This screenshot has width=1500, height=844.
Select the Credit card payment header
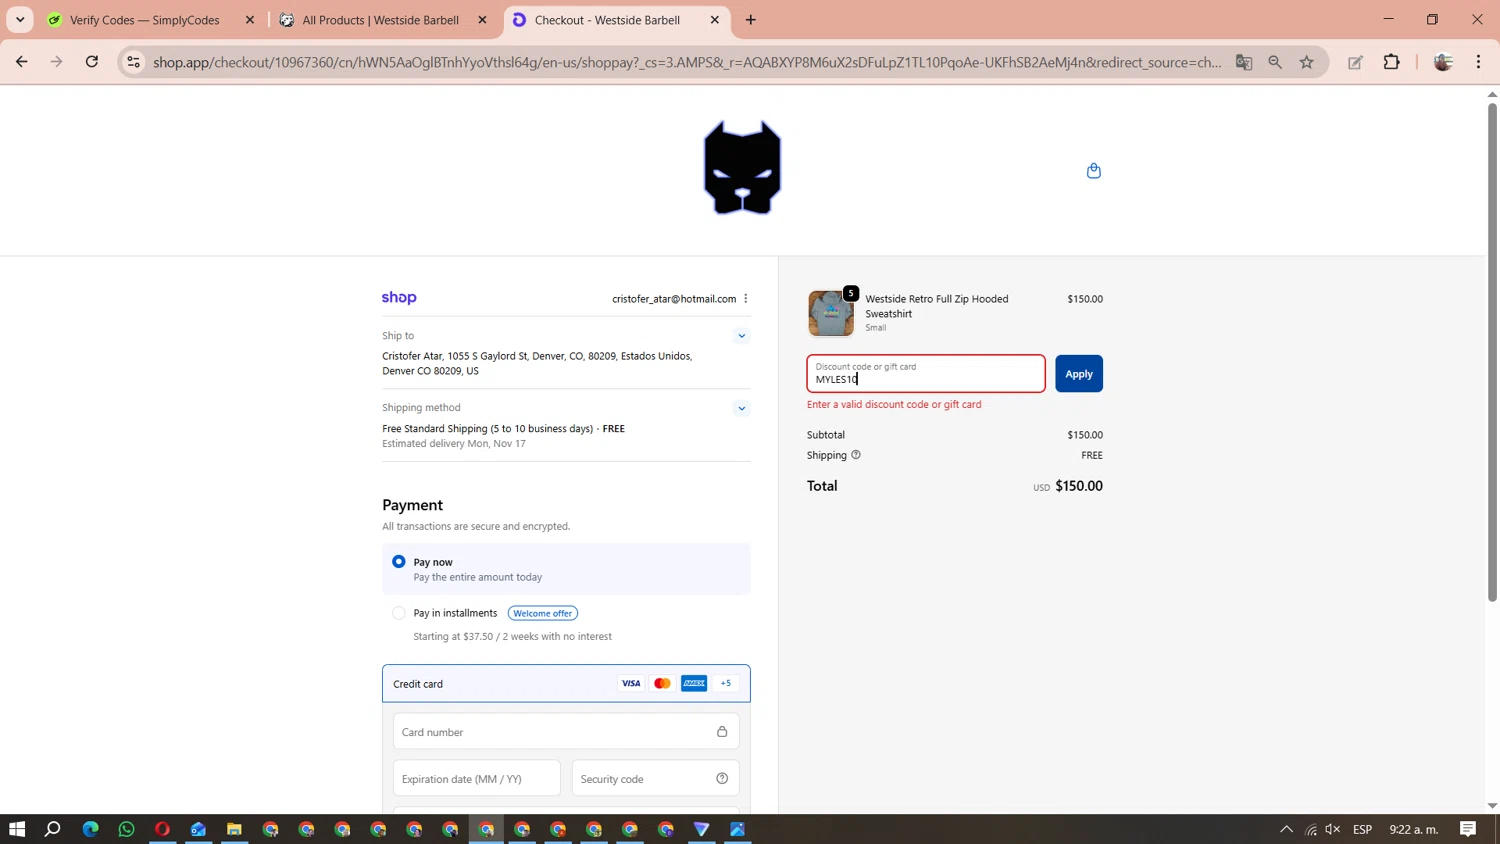coord(566,684)
